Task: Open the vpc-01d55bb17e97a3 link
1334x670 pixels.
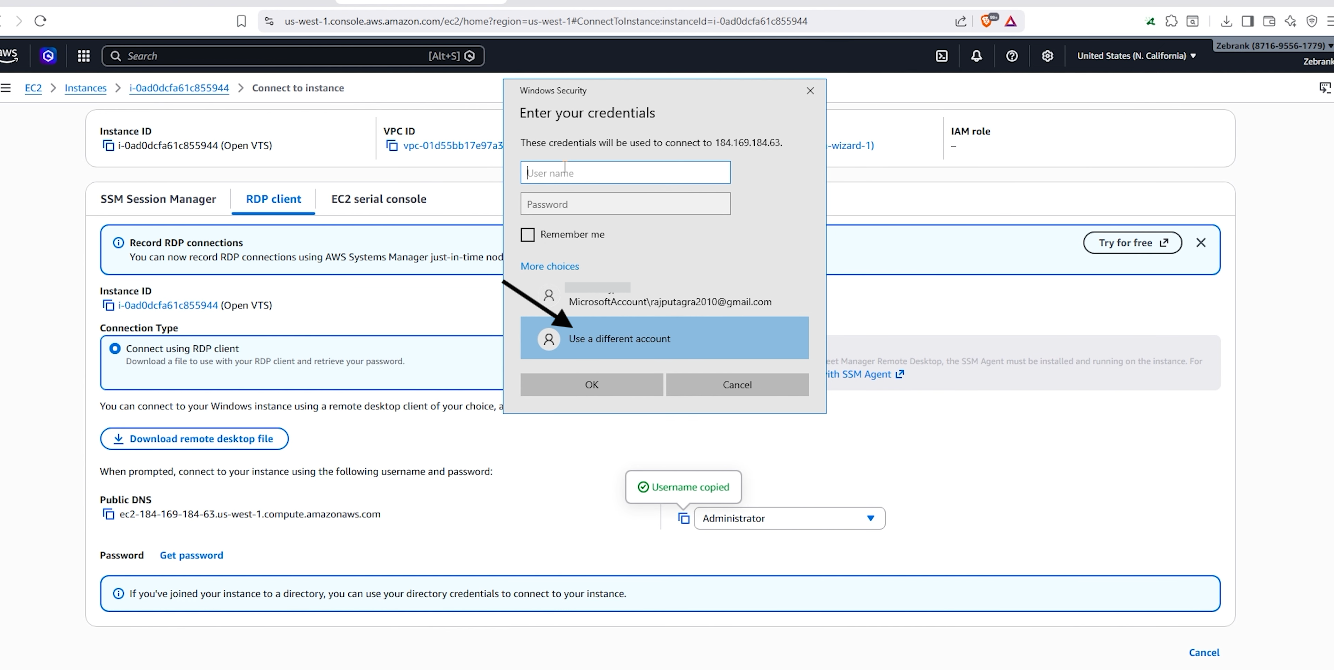Action: pyautogui.click(x=452, y=146)
